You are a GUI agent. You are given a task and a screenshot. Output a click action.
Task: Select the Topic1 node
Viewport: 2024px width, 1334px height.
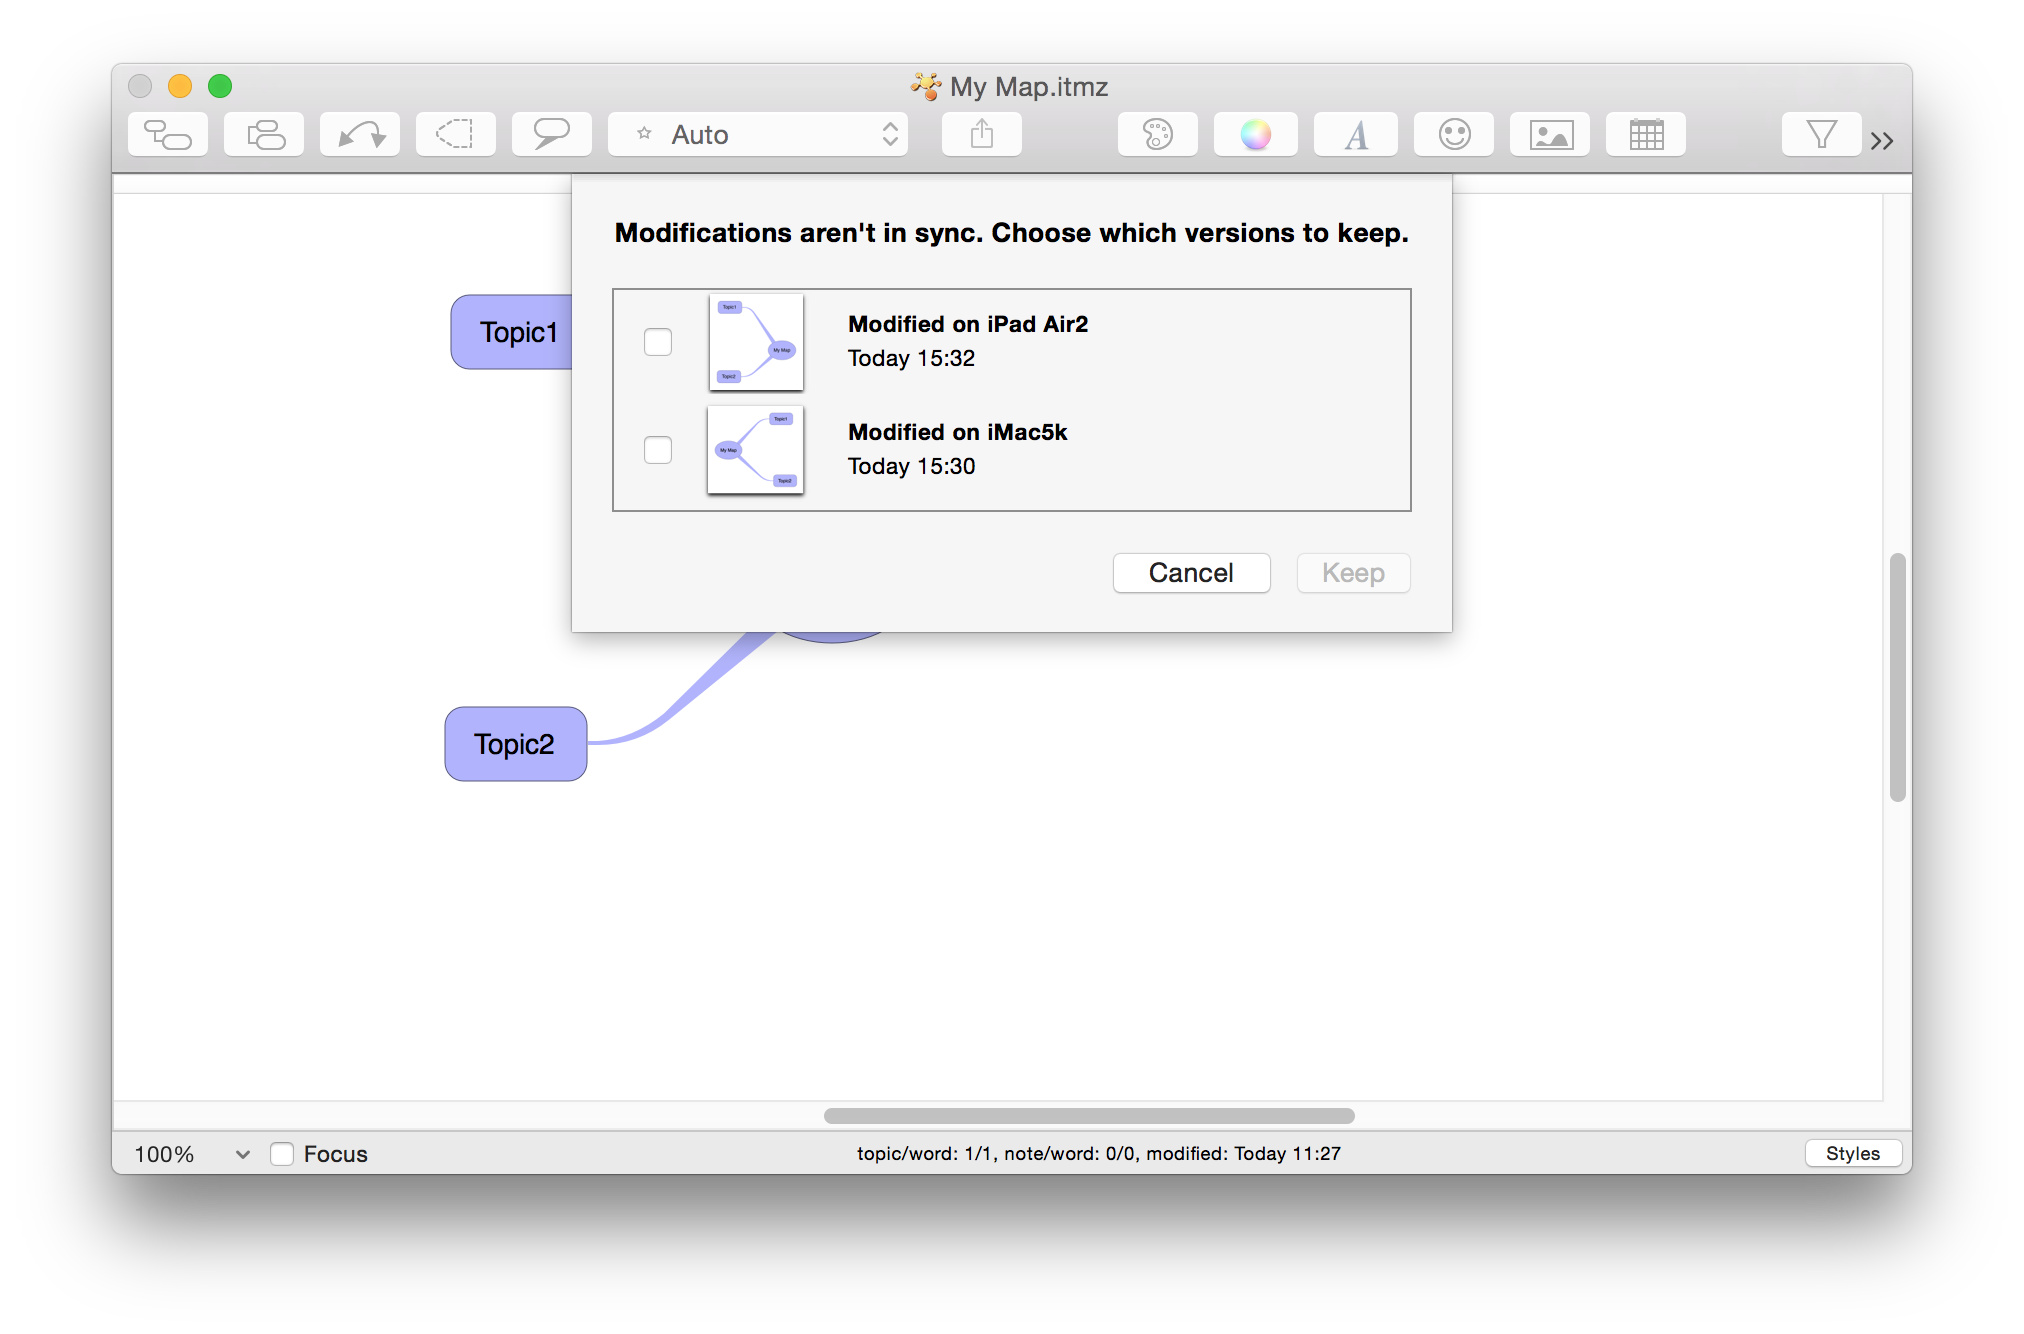(512, 332)
